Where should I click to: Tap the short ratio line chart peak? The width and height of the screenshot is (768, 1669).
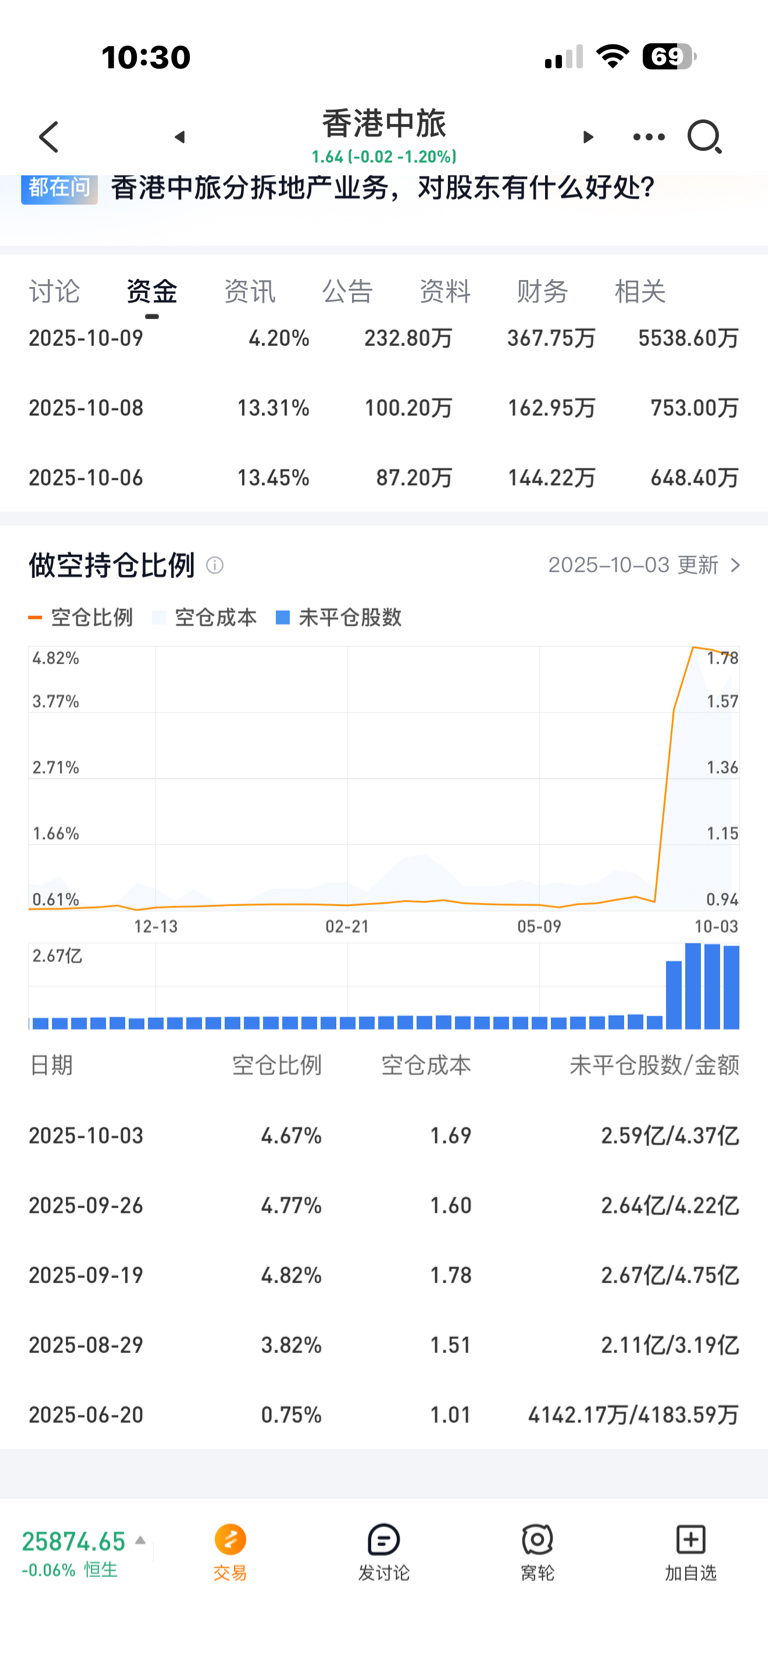coord(693,648)
